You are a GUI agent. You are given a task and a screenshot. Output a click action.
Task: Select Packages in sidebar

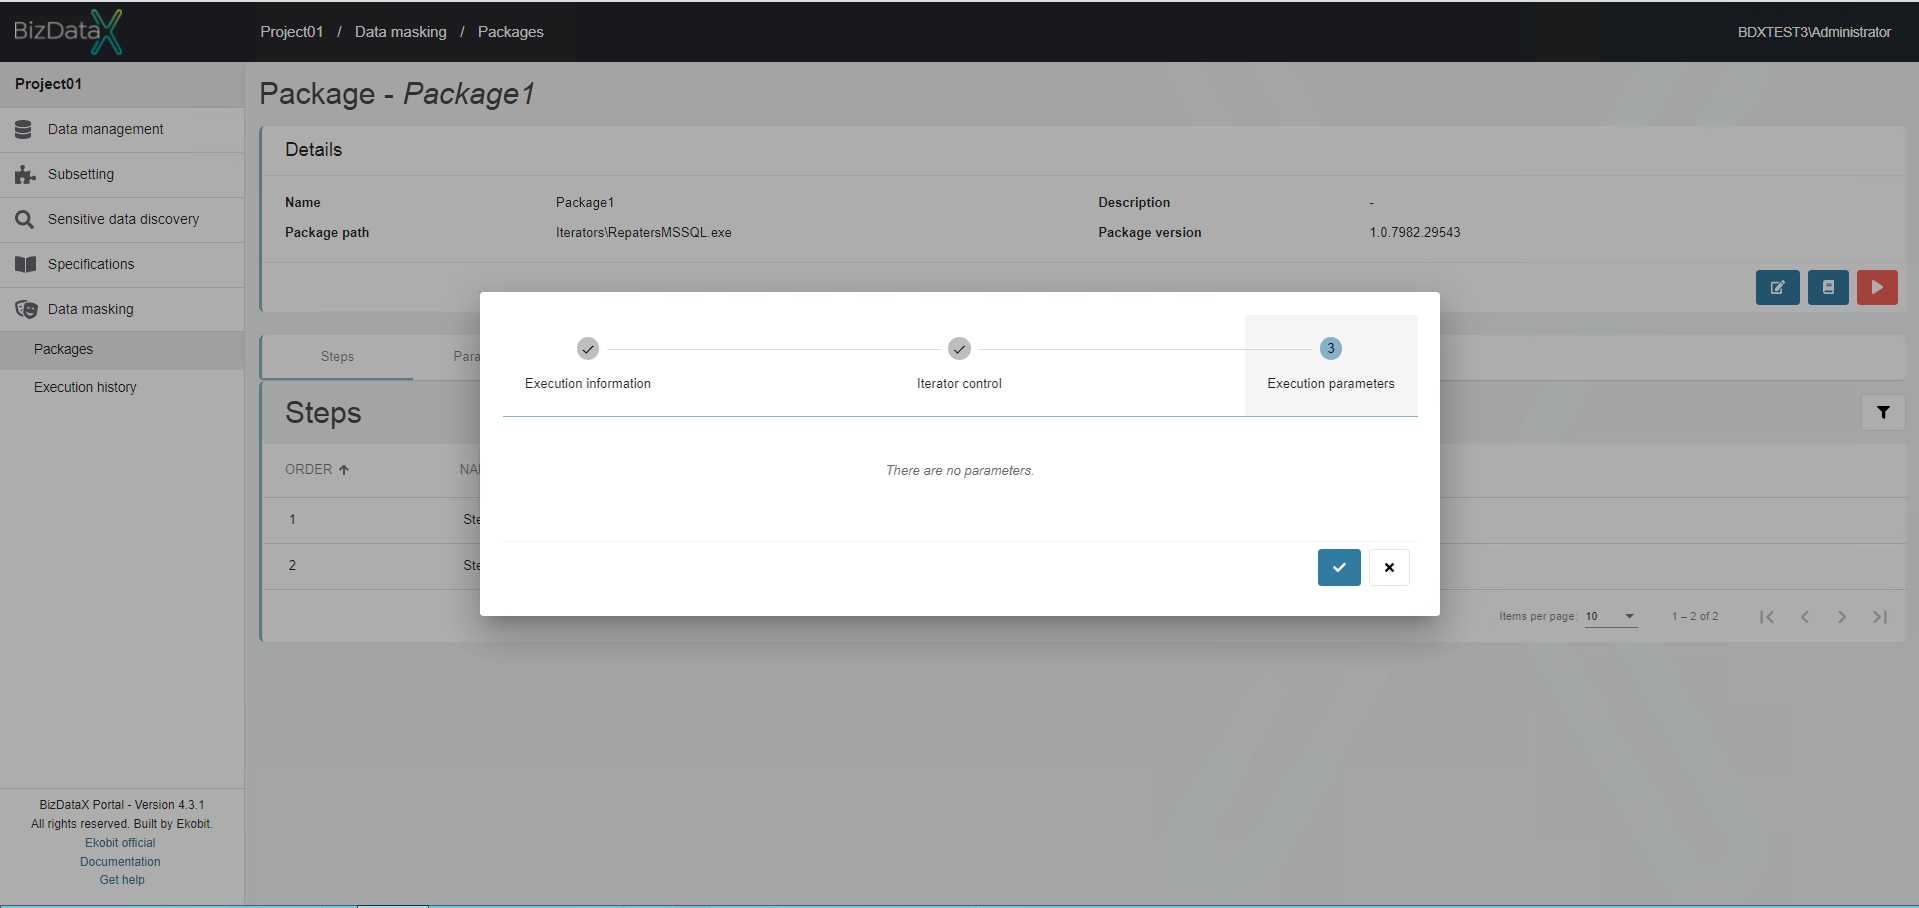(x=122, y=350)
